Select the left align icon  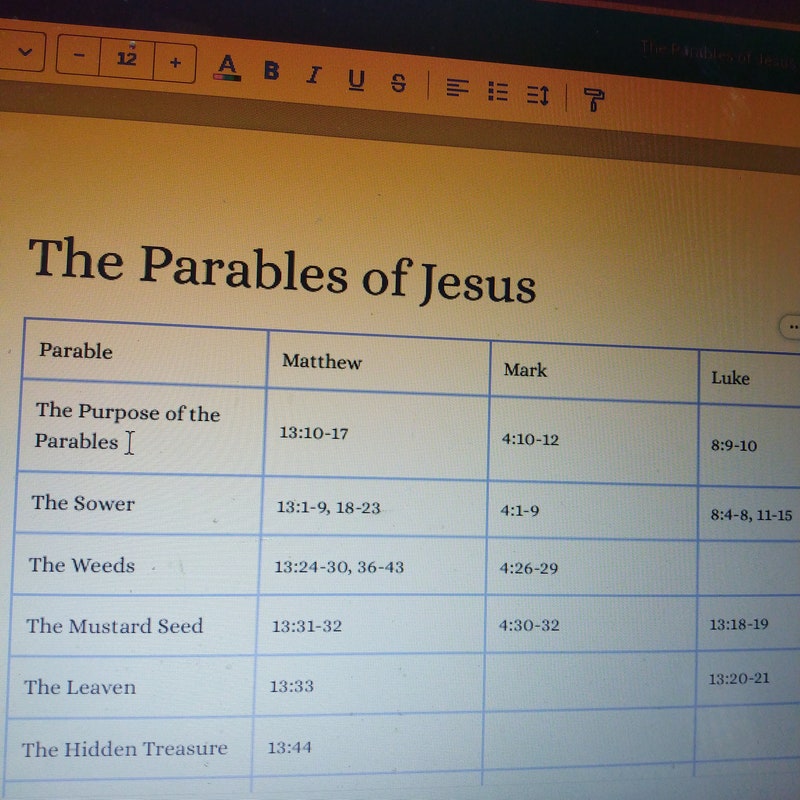457,88
